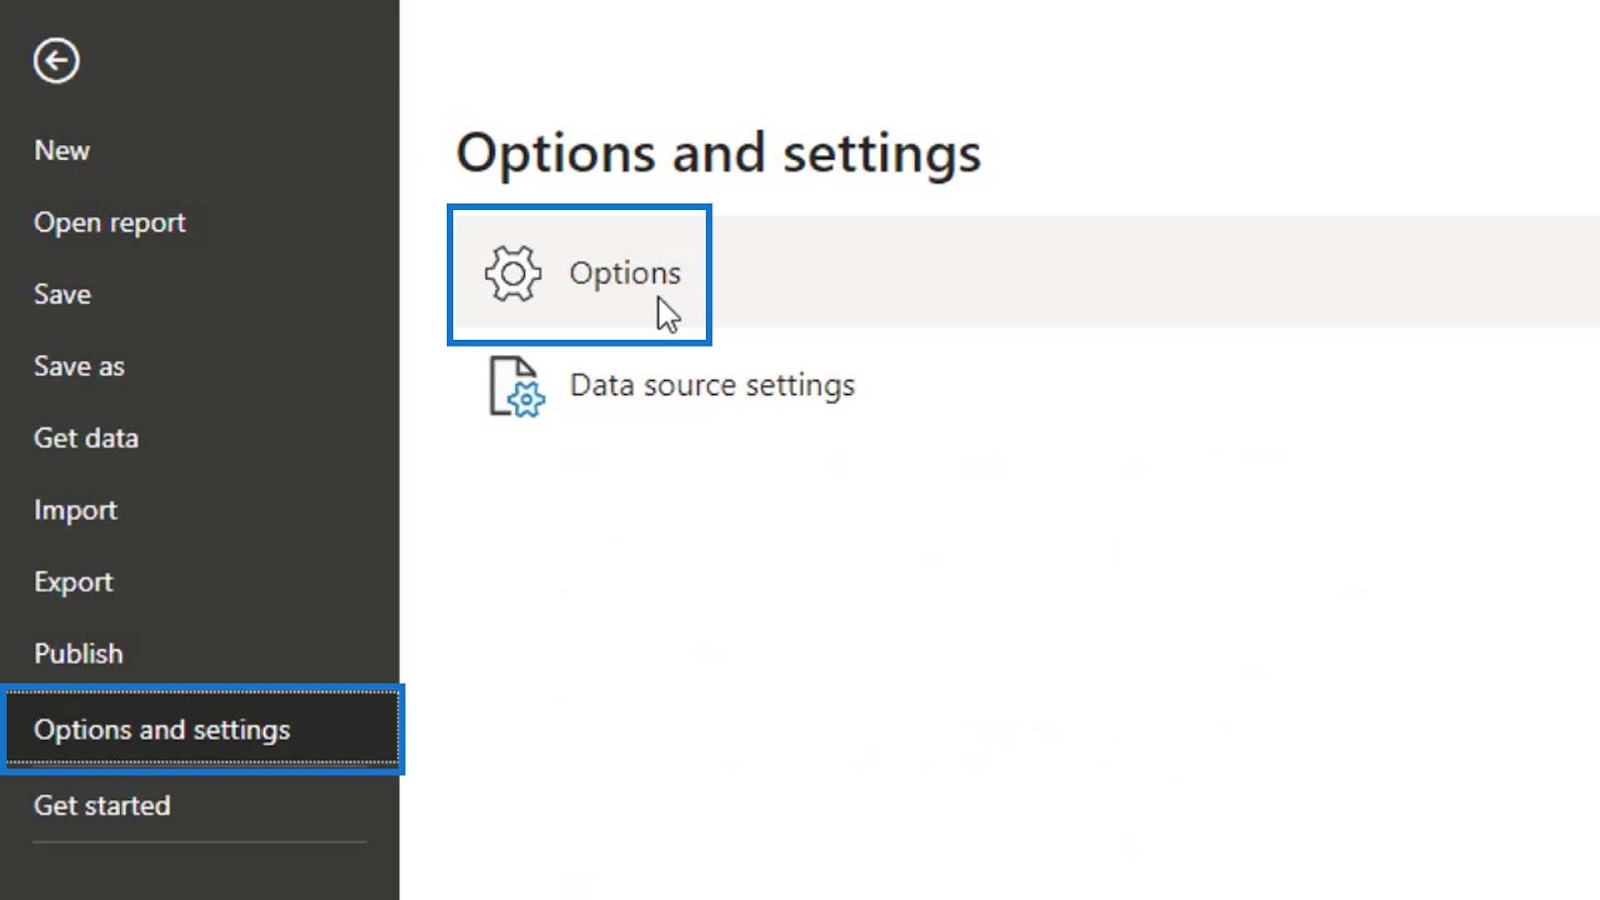This screenshot has width=1600, height=900.
Task: Open the Save as menu entry
Action: coord(79,366)
